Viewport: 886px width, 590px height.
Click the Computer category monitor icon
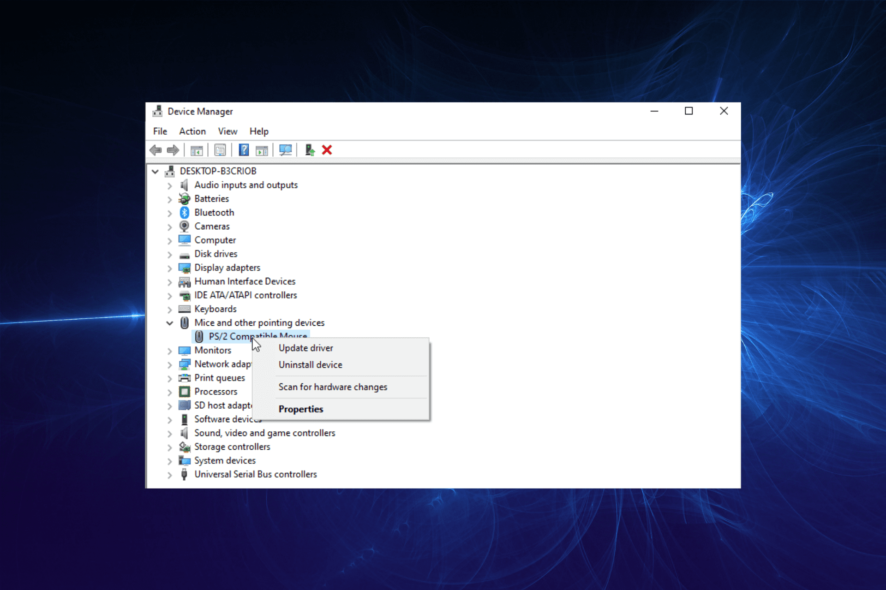(x=184, y=240)
